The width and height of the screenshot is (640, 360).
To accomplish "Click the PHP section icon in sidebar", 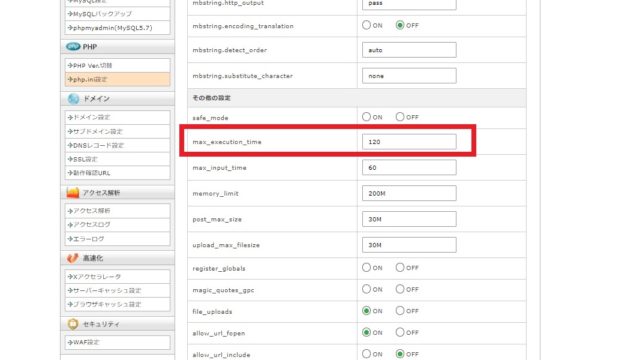I will click(x=73, y=47).
